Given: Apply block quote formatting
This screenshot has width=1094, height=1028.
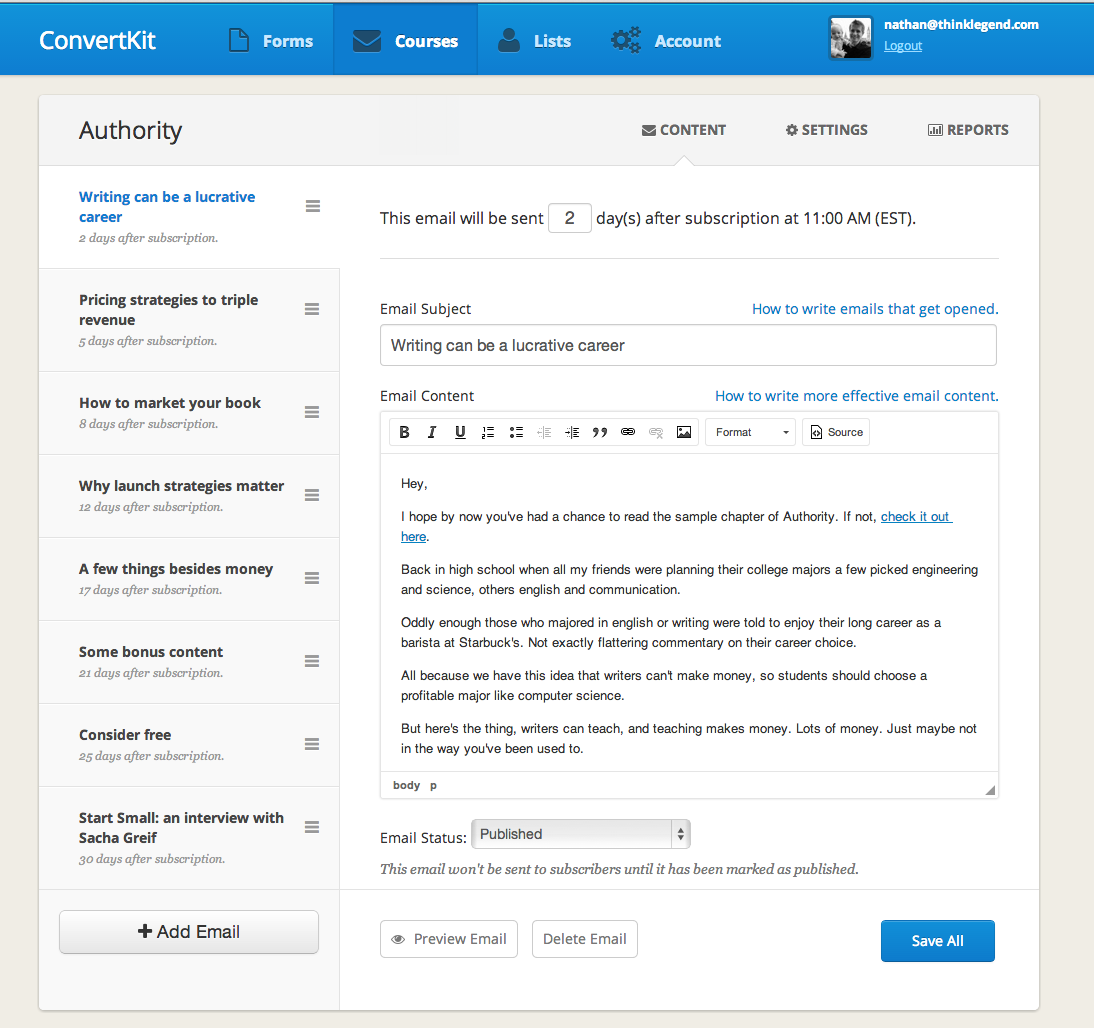Looking at the screenshot, I should tap(600, 432).
